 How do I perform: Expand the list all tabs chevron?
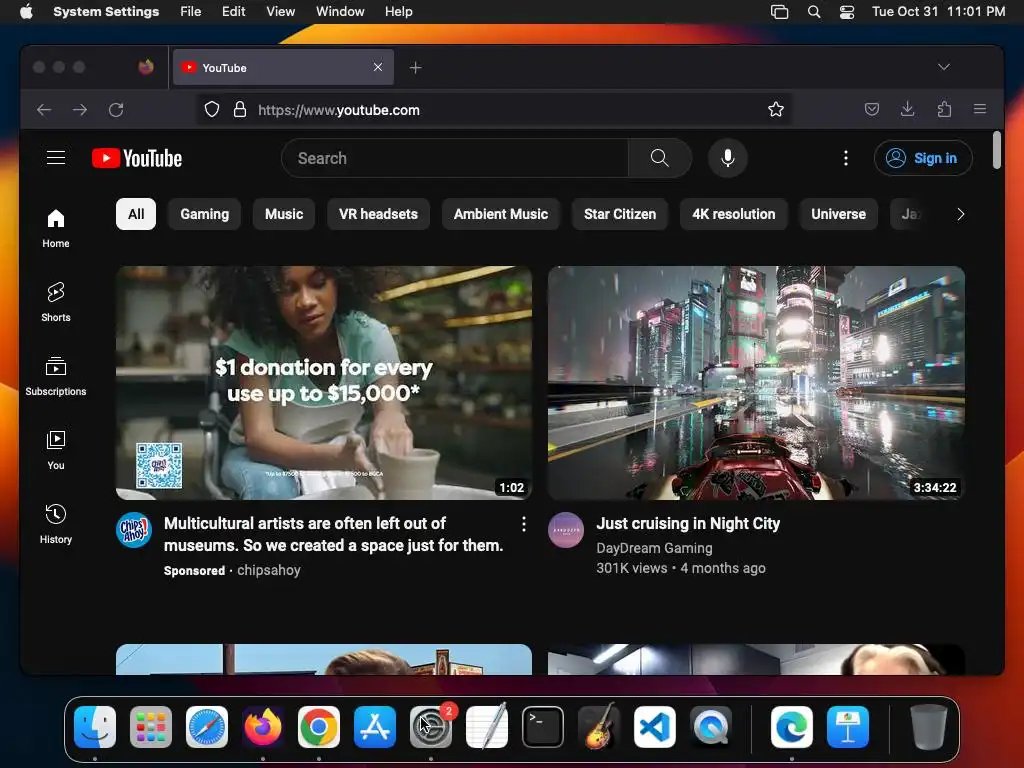coord(944,67)
